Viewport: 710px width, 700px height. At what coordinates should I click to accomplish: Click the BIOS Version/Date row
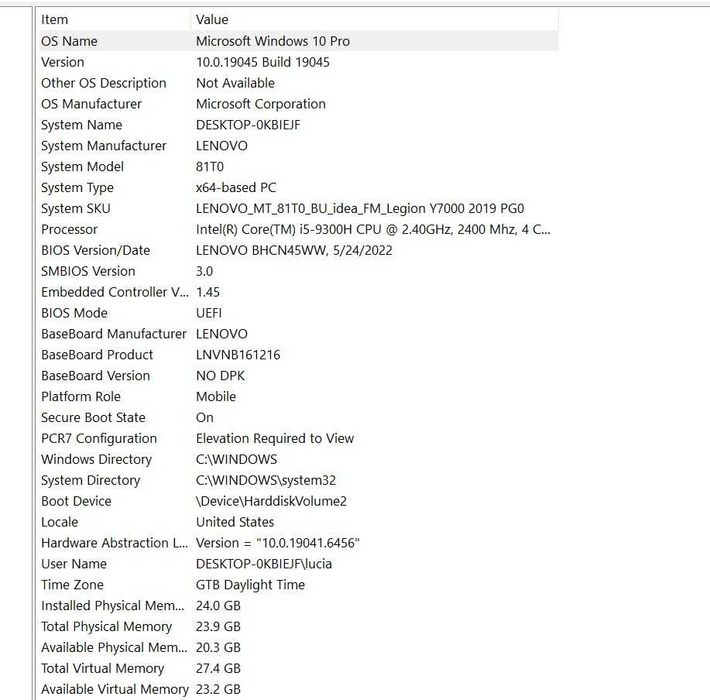tap(297, 250)
